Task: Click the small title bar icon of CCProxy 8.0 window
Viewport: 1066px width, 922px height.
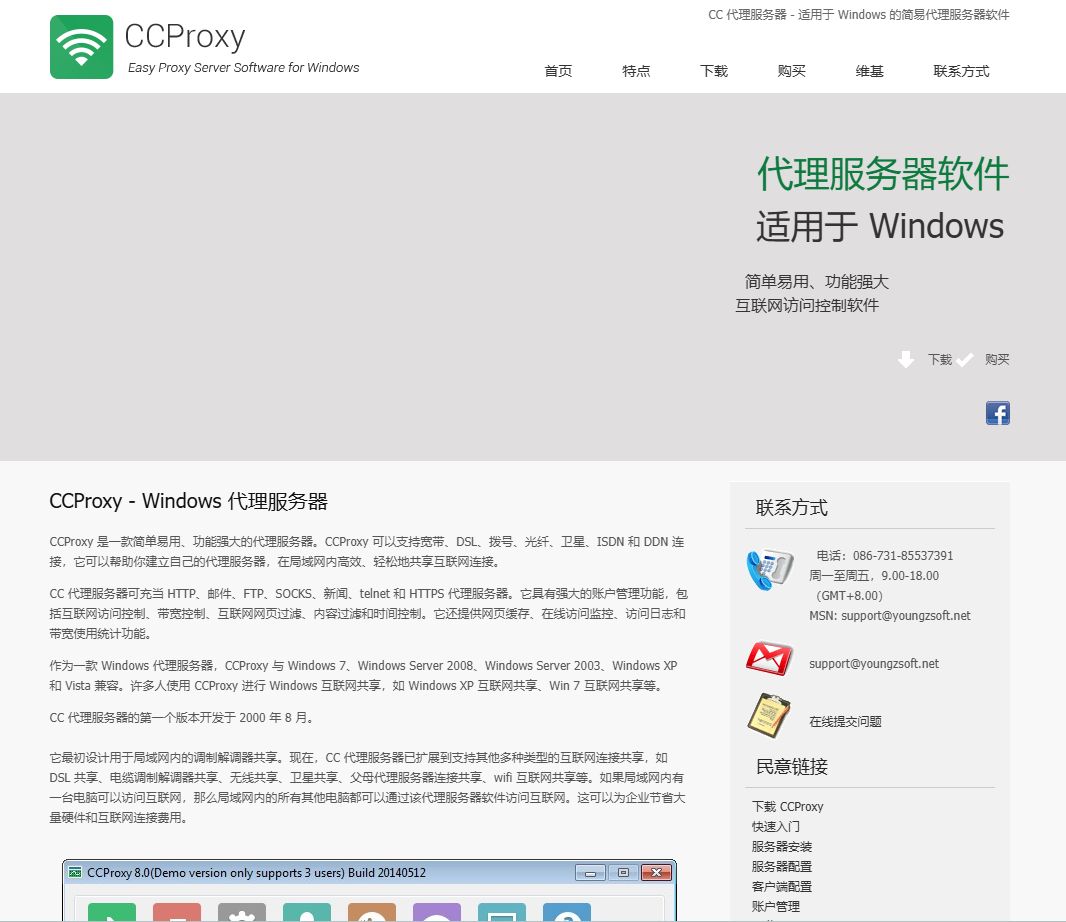Action: point(75,872)
